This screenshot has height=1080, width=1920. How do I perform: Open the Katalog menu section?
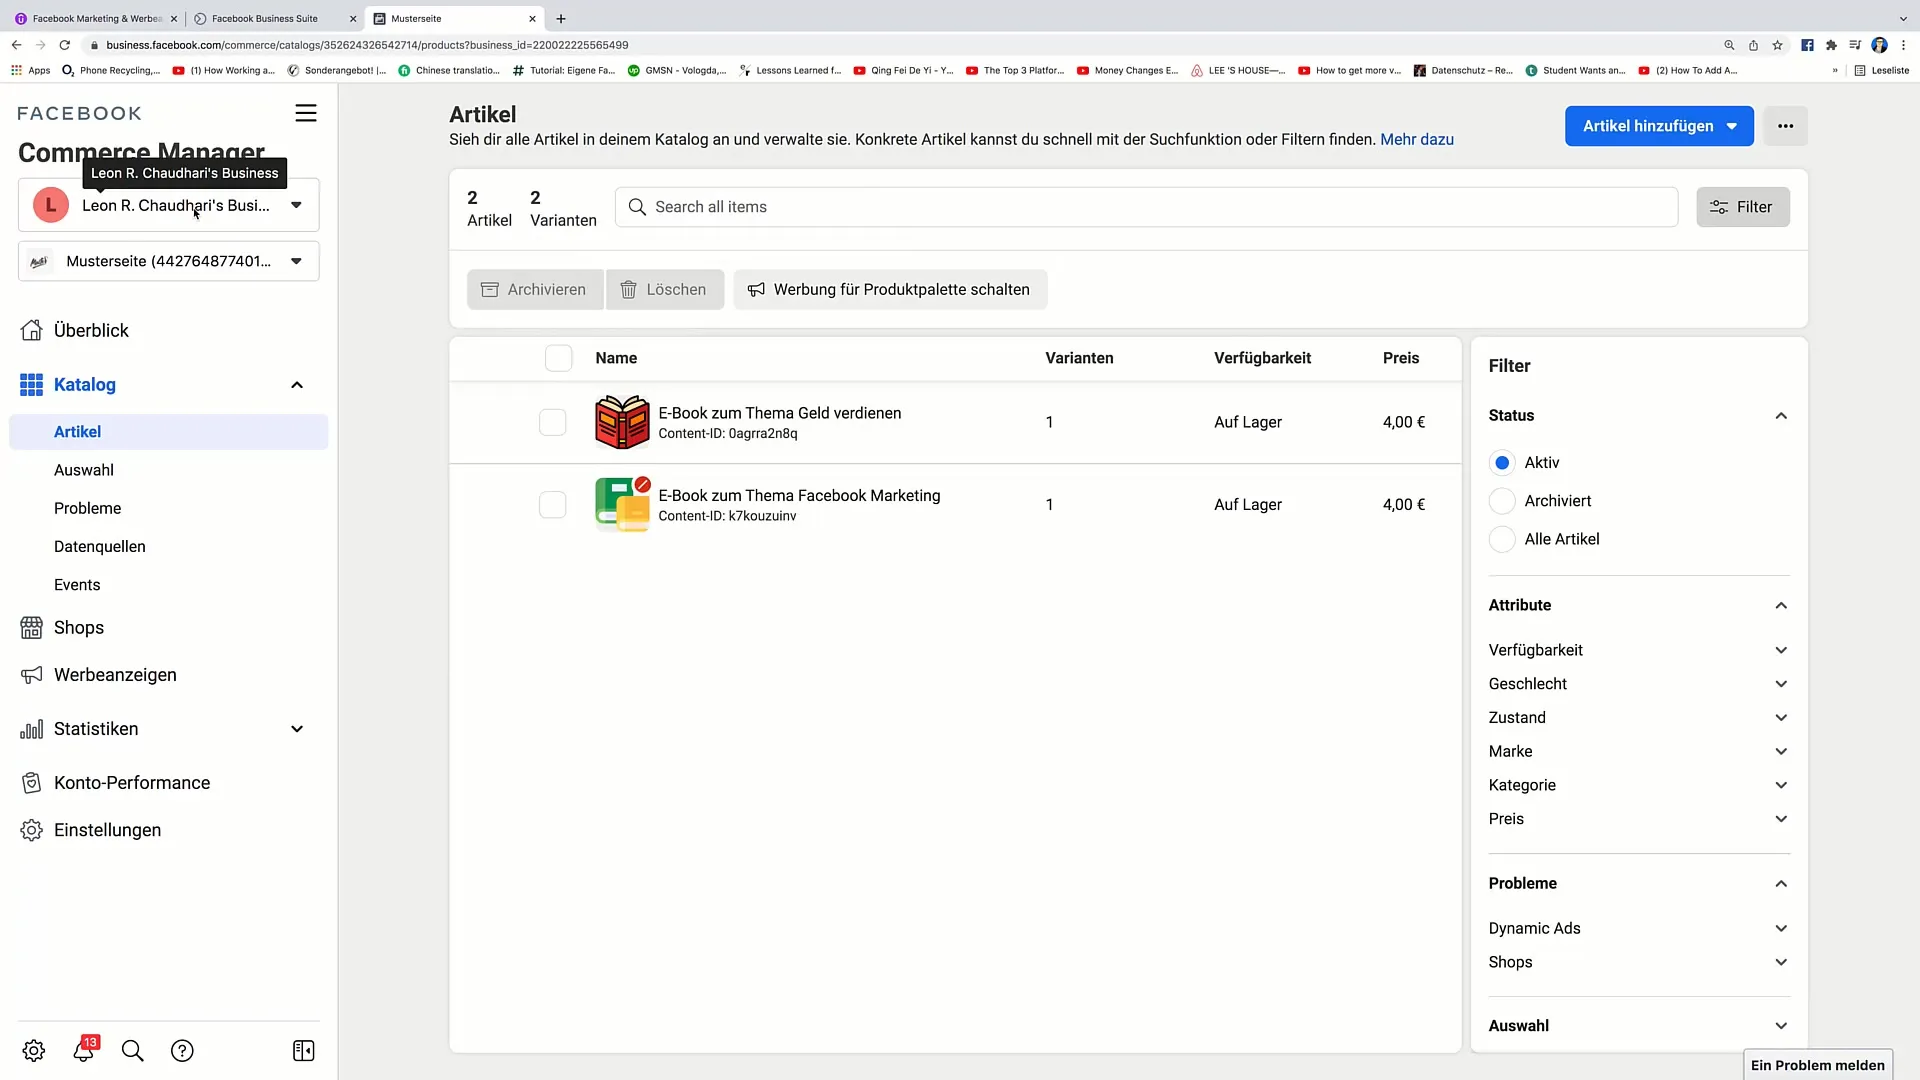pyautogui.click(x=84, y=384)
